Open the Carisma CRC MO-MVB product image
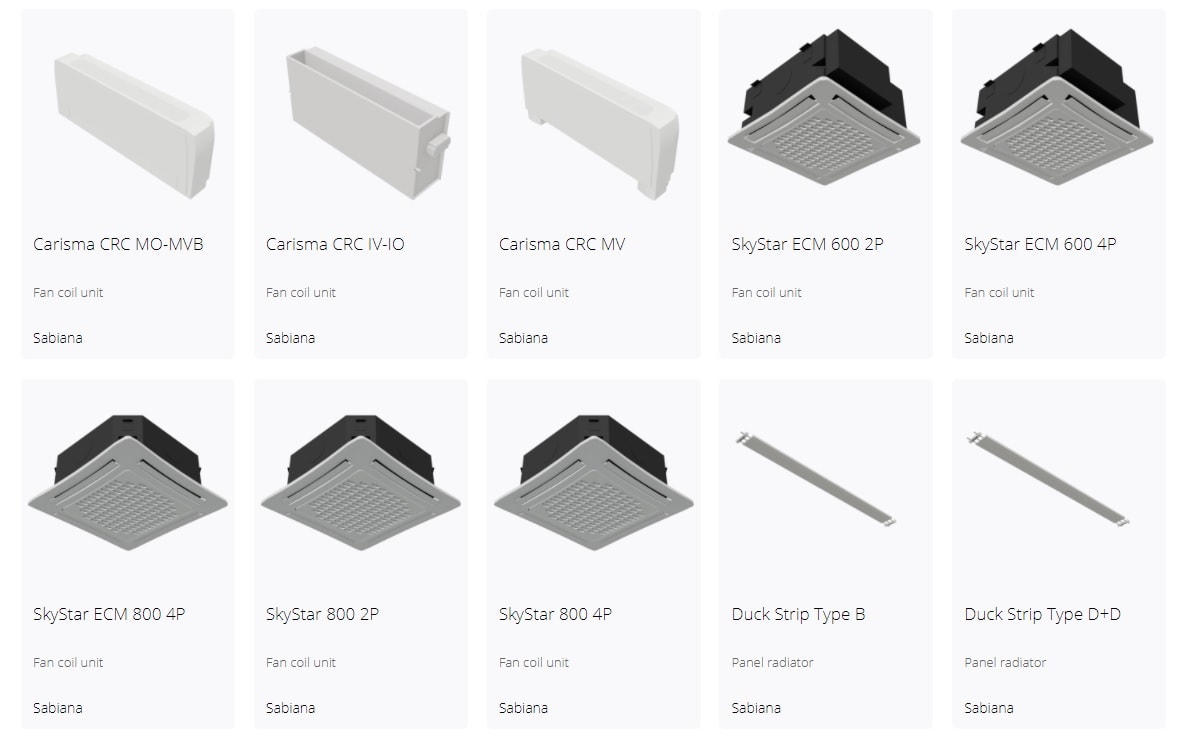The width and height of the screenshot is (1180, 748). [134, 126]
